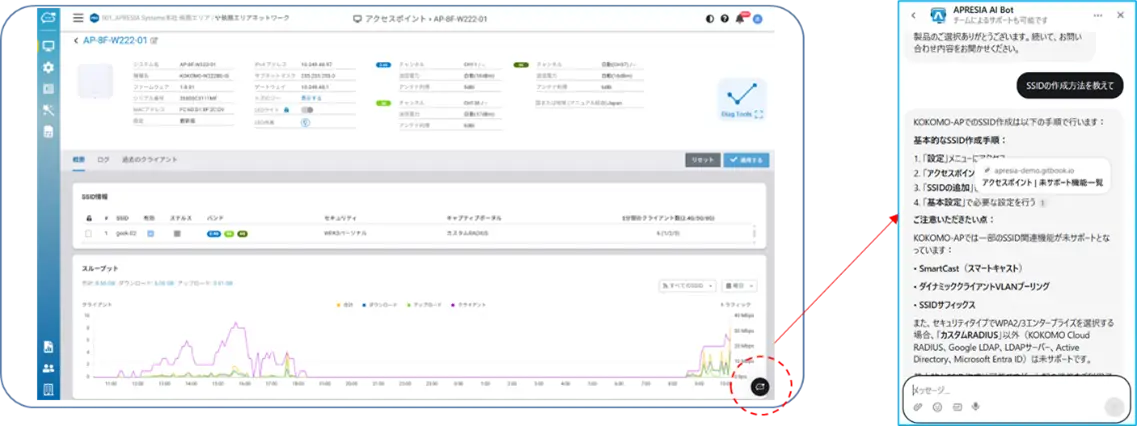The height and width of the screenshot is (426, 1137).
Task: Click the settings gear in the left sidebar
Action: click(x=48, y=67)
